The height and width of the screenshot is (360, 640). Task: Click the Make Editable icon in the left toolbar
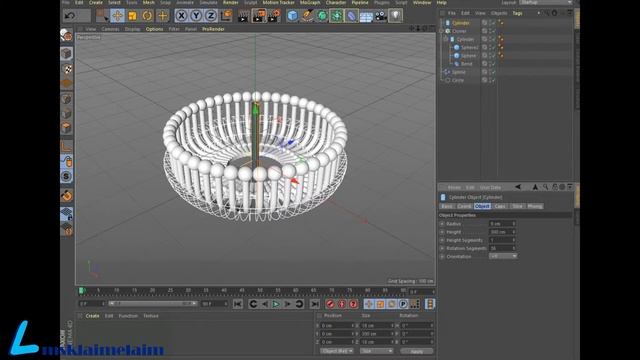(67, 36)
